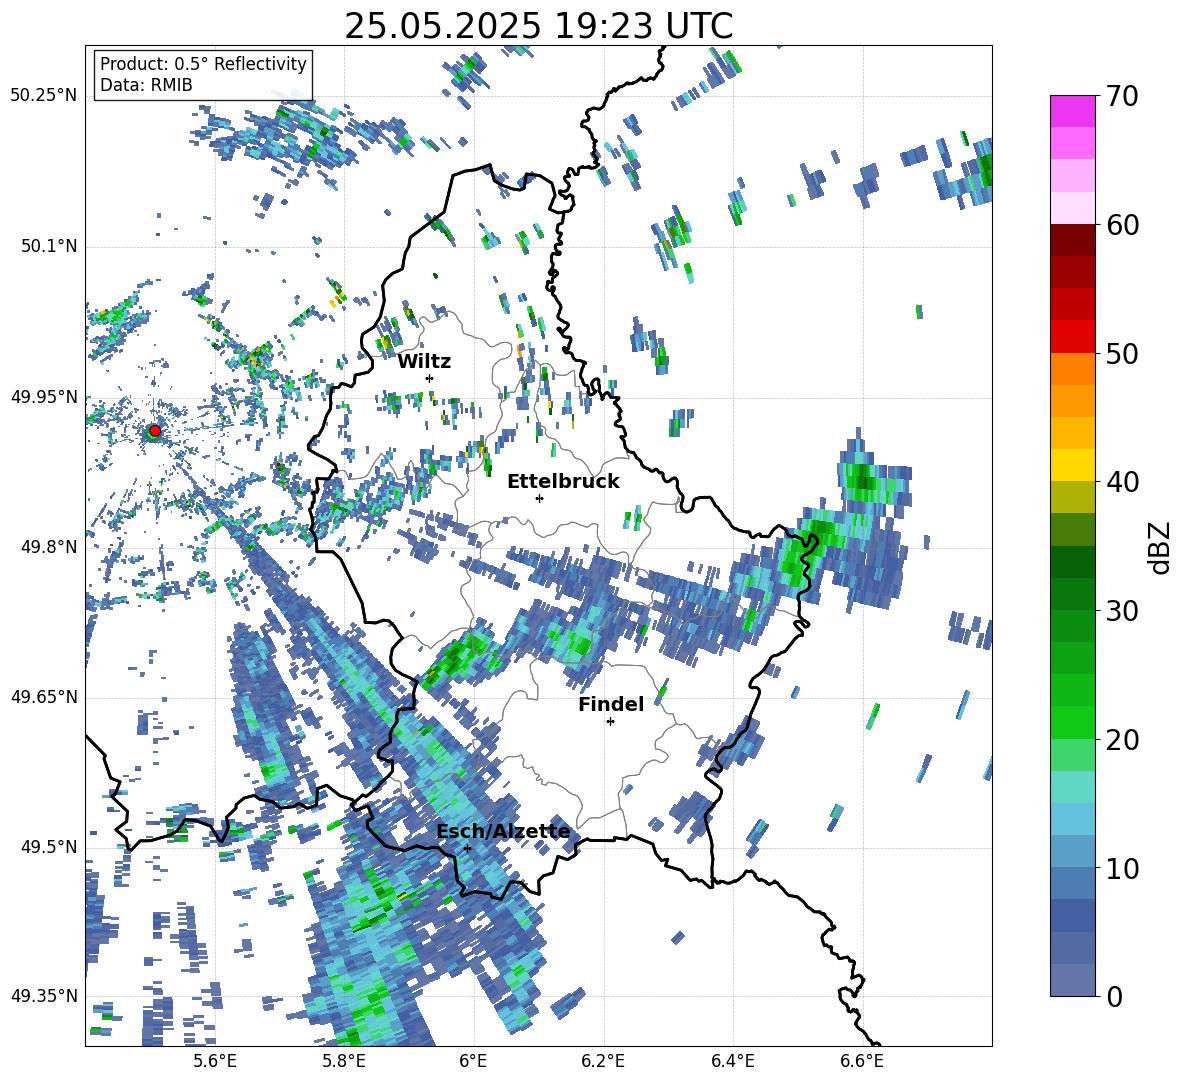Click "Data: RMIB" text in legend box
The image size is (1184, 1081).
(146, 85)
